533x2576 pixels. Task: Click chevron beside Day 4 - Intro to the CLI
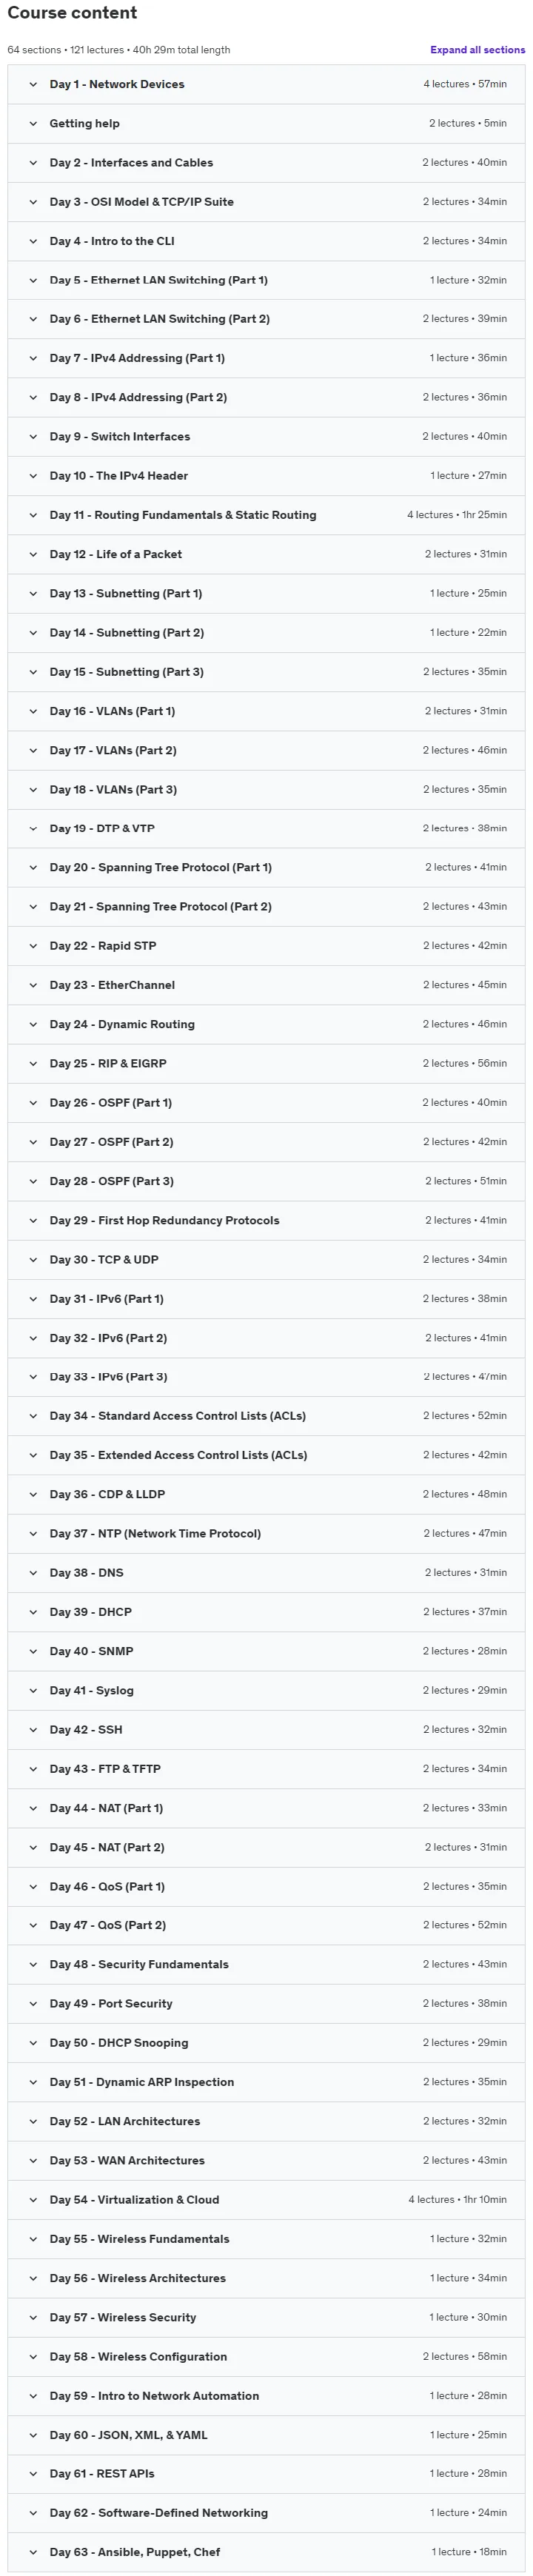(x=33, y=241)
